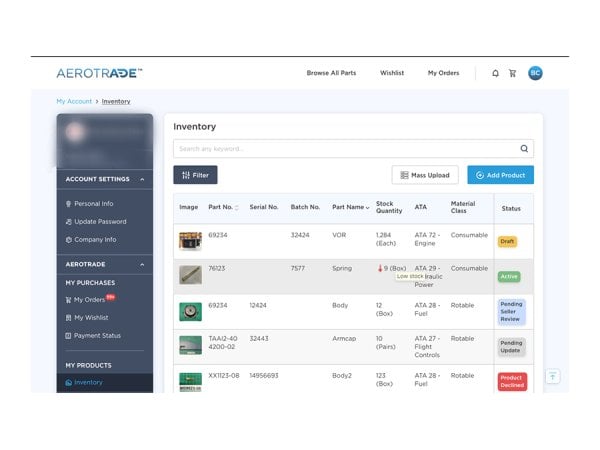Click the scroll-to-top arrow icon
600x450 pixels.
coord(552,376)
